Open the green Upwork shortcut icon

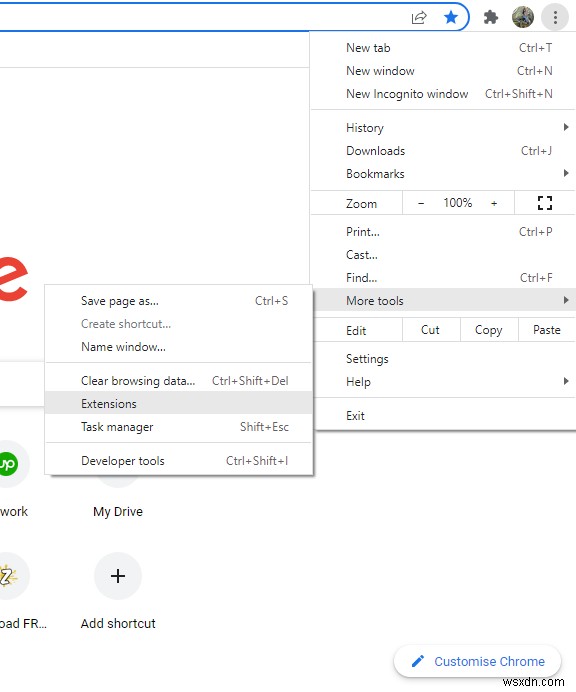9,463
